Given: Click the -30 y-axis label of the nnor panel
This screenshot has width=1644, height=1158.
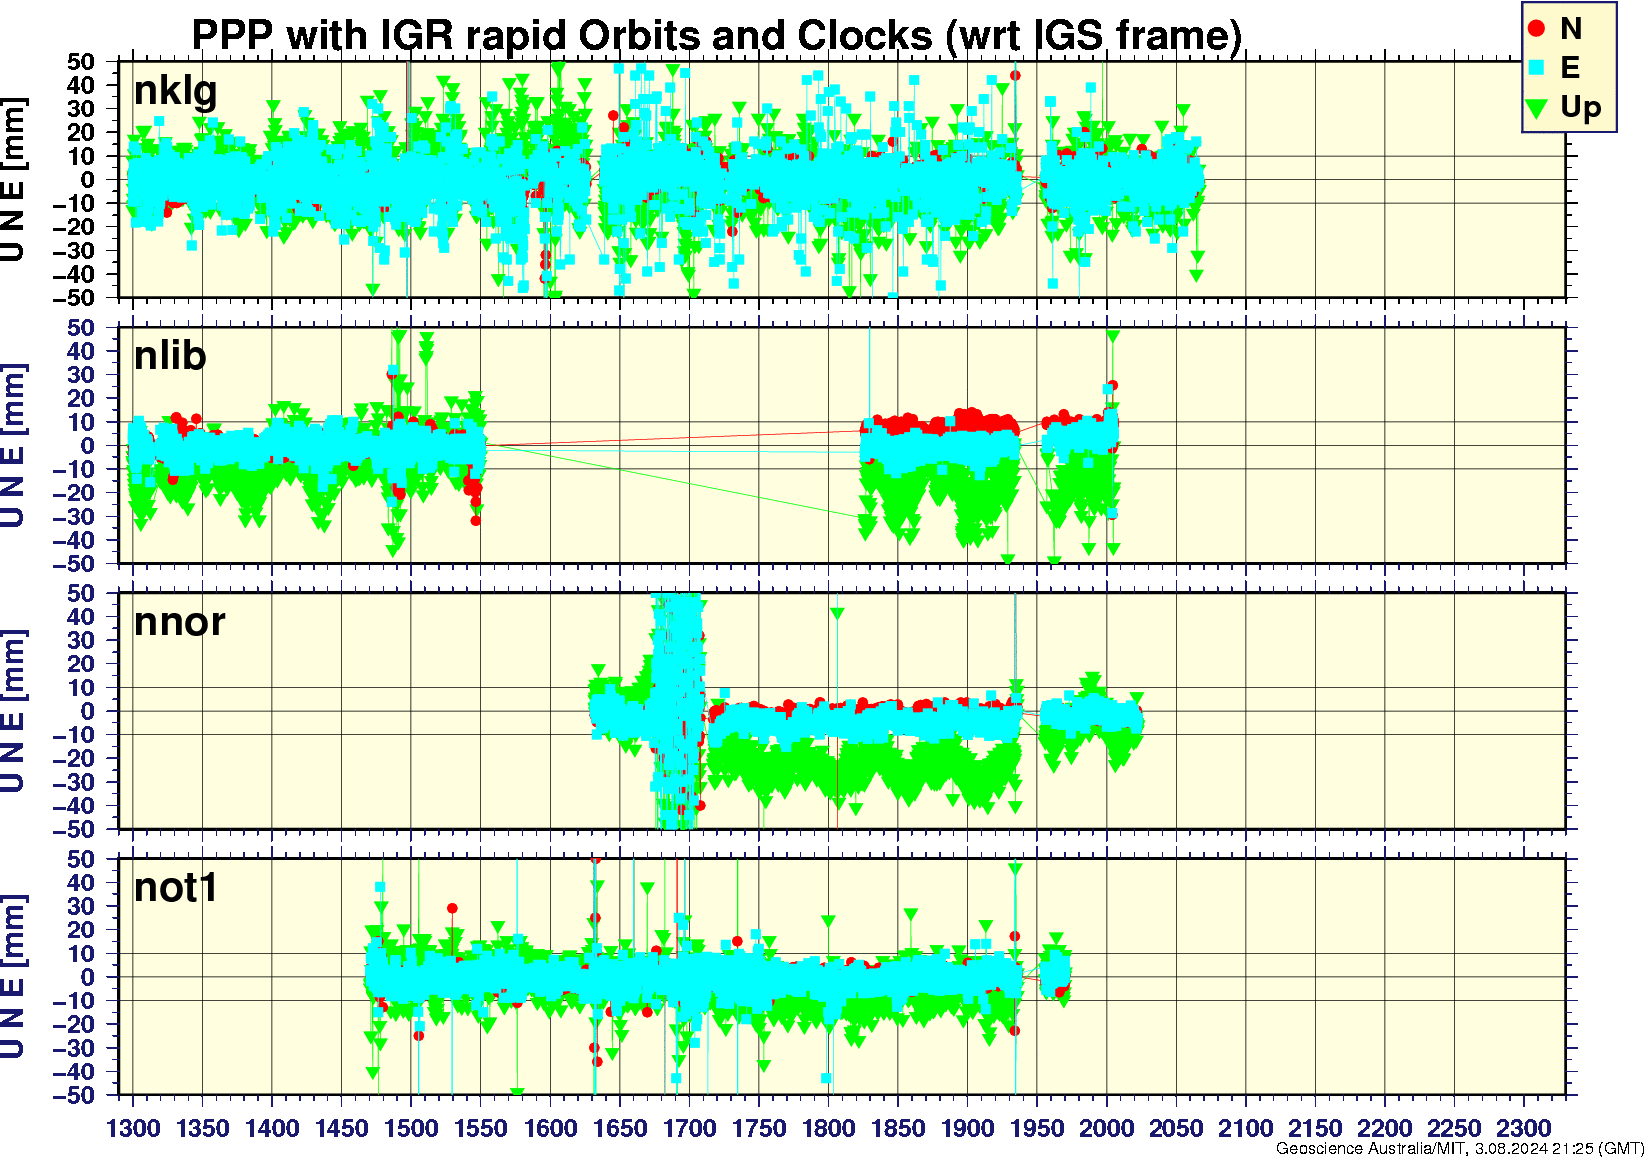Looking at the screenshot, I should pos(76,782).
